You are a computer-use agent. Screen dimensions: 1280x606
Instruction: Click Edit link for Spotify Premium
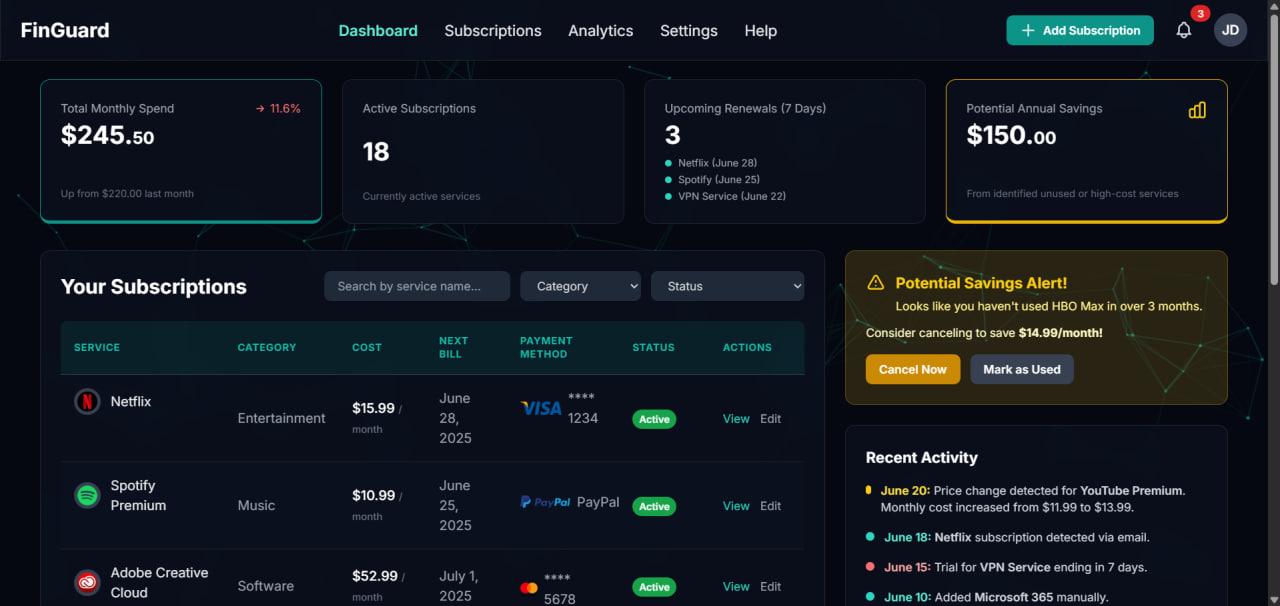[x=770, y=506]
